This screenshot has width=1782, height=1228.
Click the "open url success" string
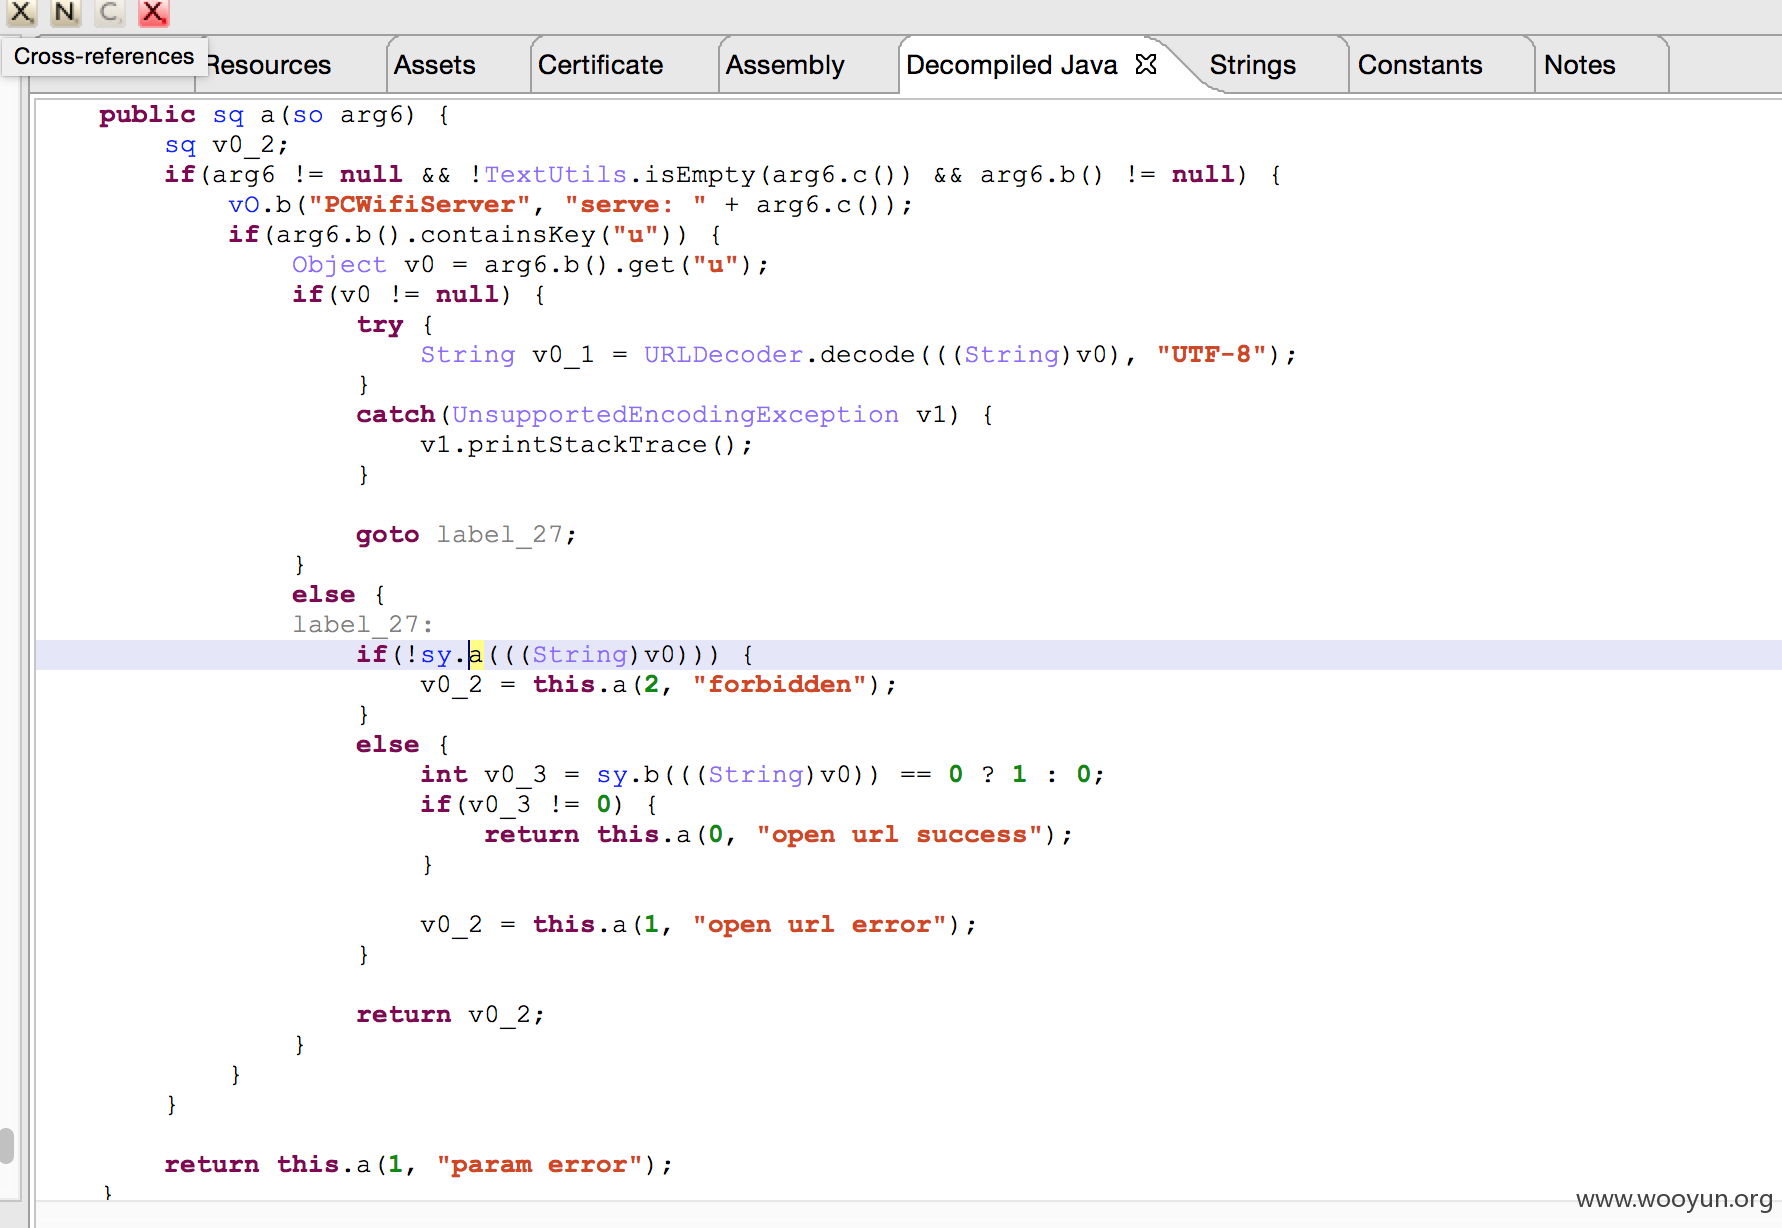click(900, 835)
